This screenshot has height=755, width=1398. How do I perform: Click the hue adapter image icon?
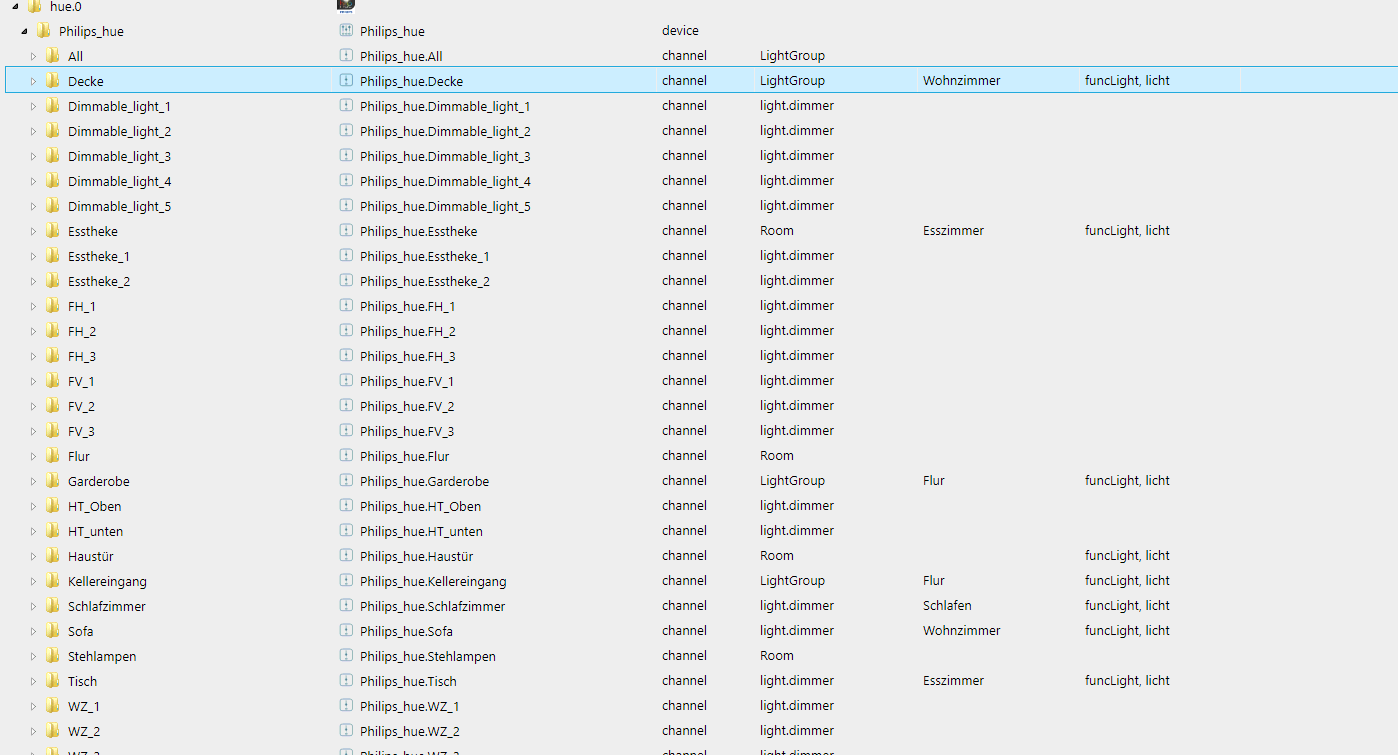click(x=346, y=5)
